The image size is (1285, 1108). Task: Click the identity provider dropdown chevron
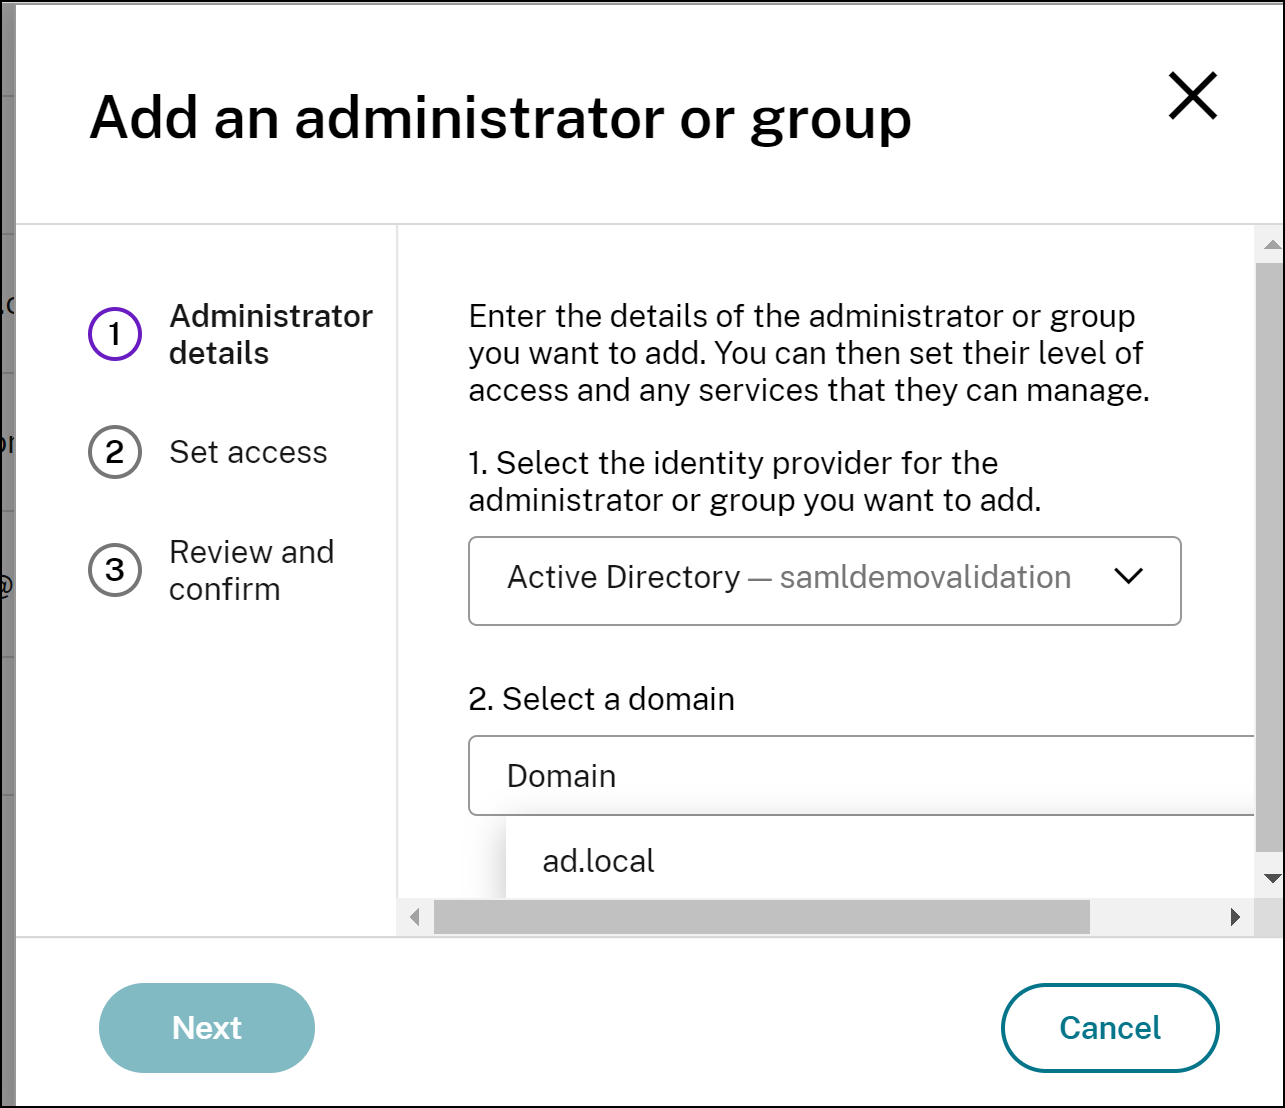pyautogui.click(x=1128, y=577)
